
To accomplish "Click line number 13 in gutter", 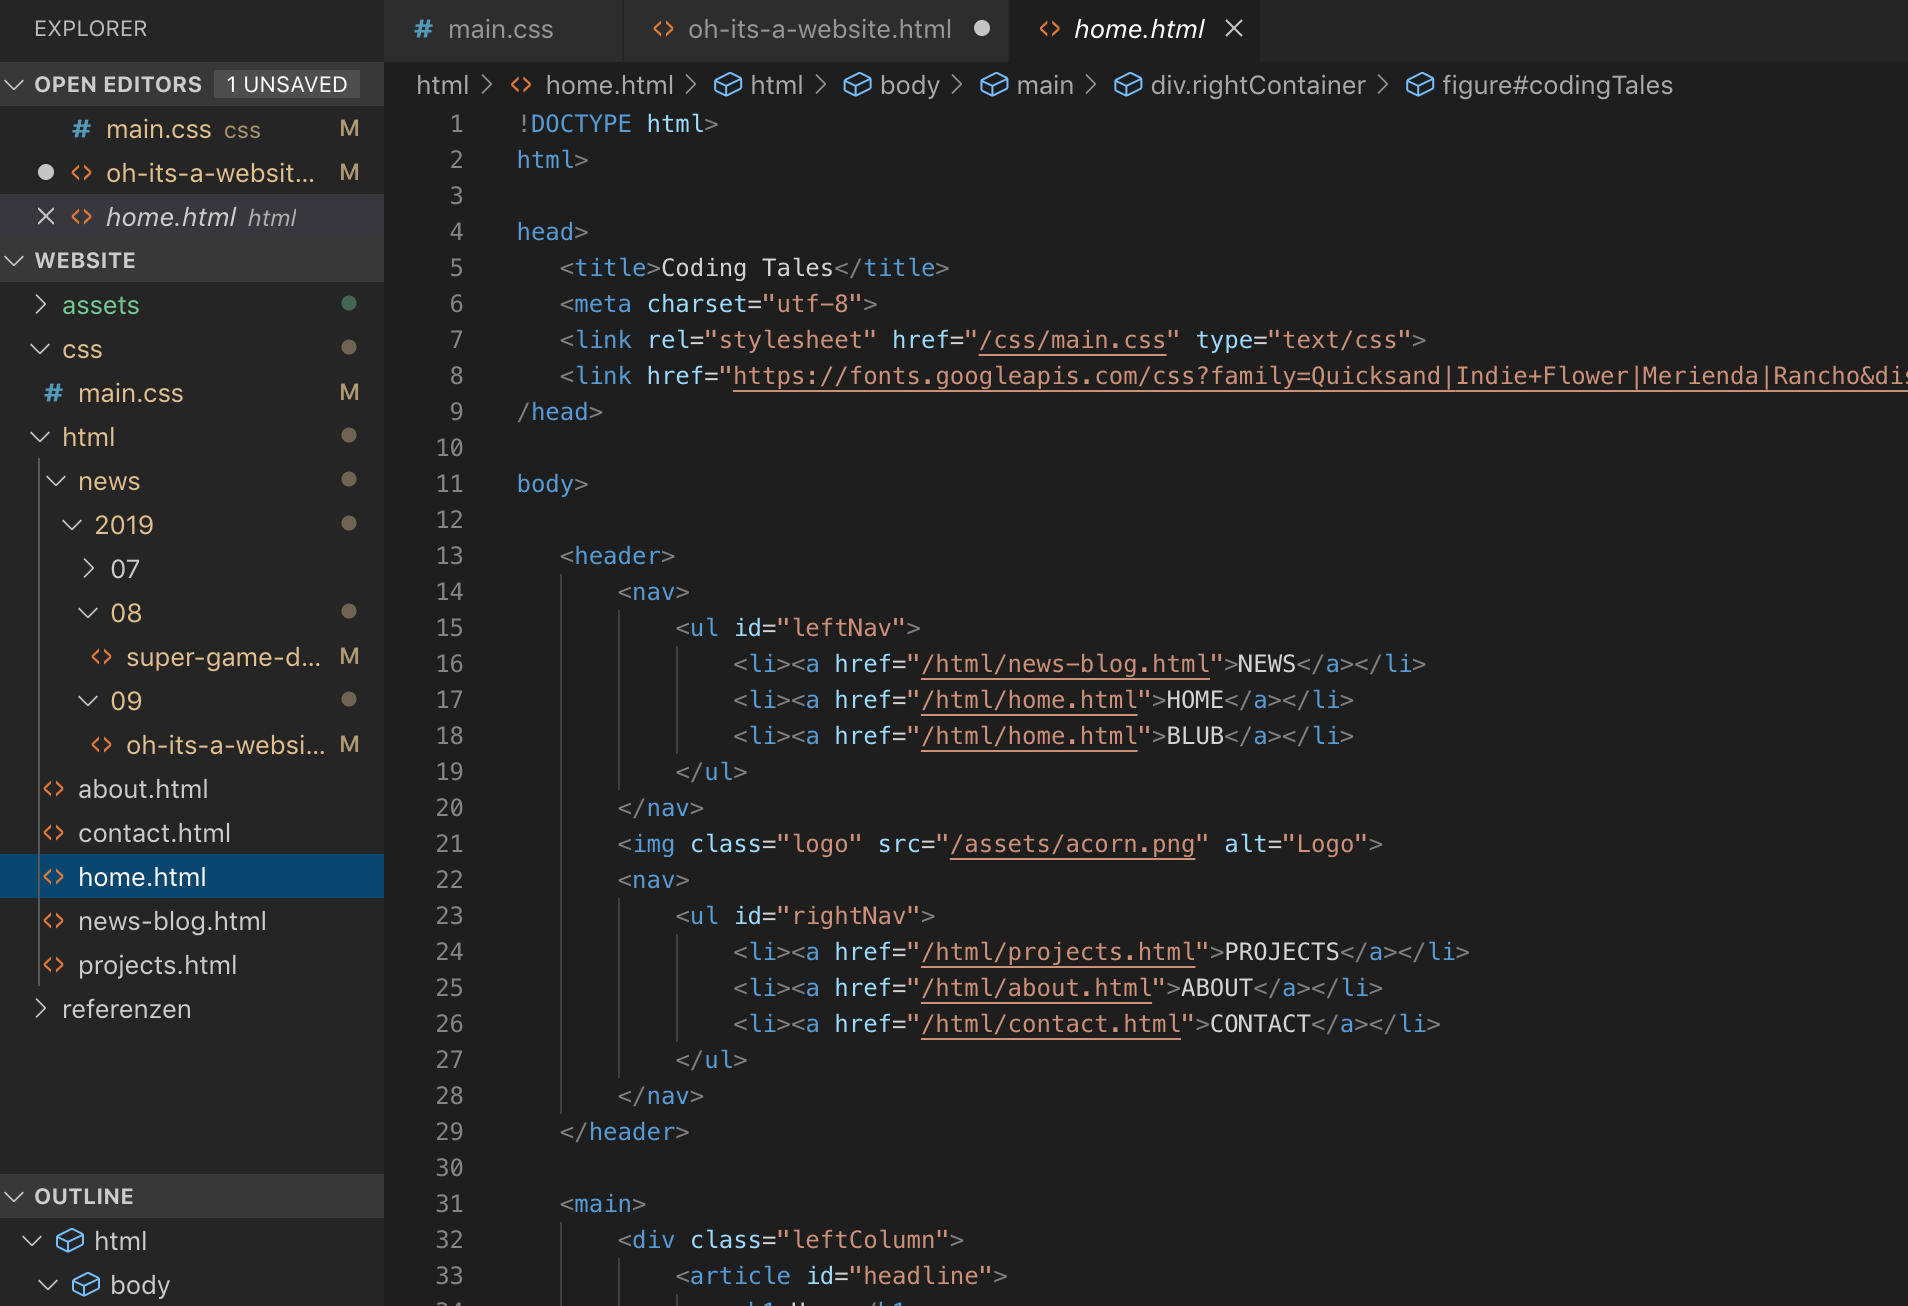I will [449, 556].
